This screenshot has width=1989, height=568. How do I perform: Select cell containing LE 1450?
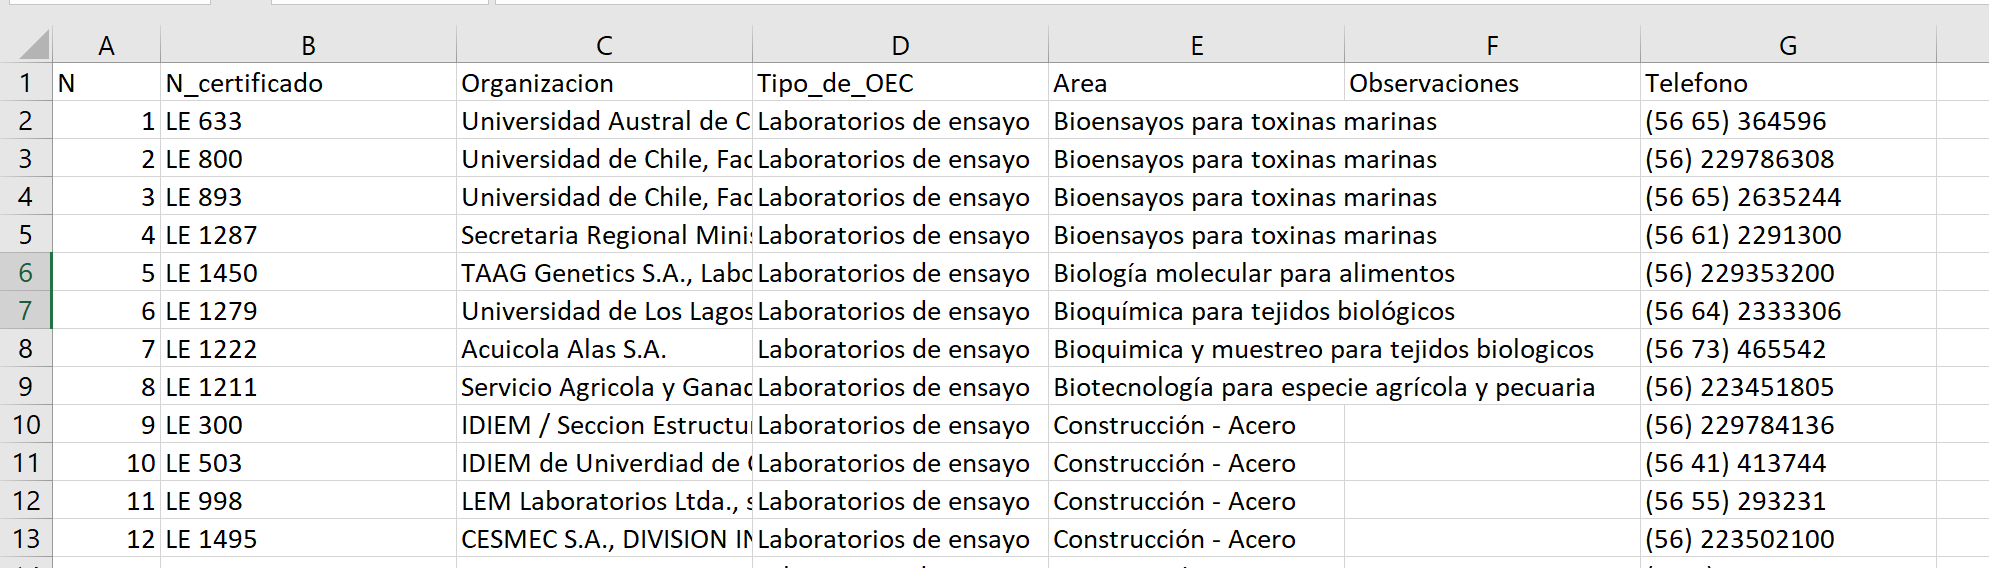coord(308,273)
